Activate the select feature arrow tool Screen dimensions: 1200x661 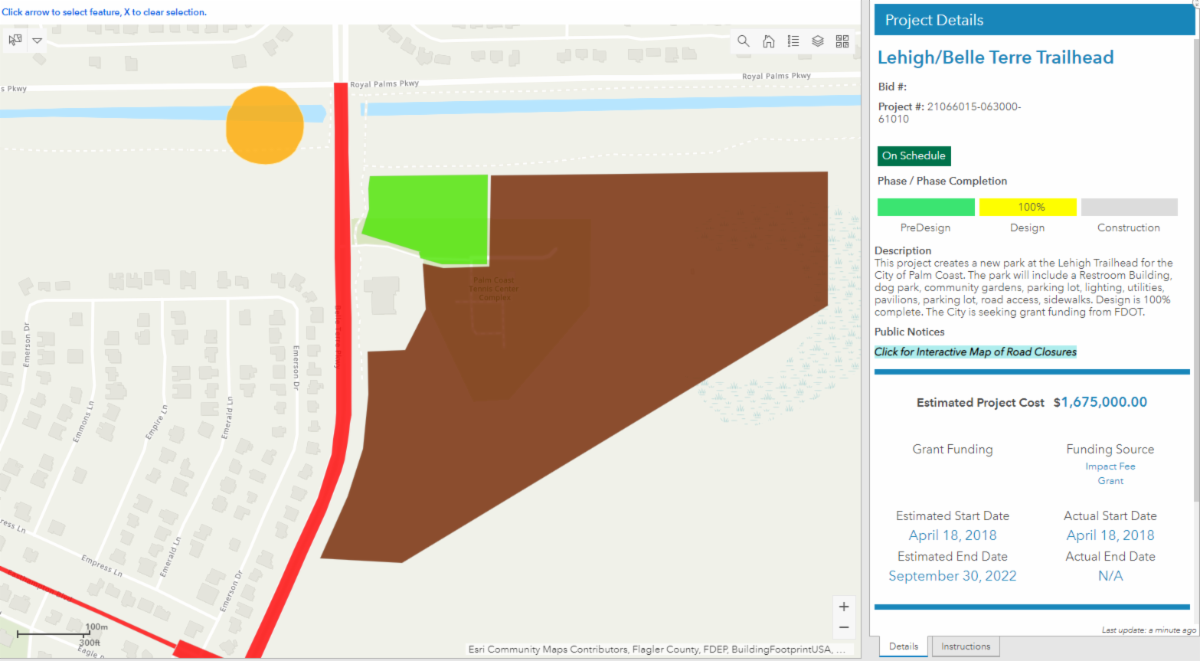point(15,40)
